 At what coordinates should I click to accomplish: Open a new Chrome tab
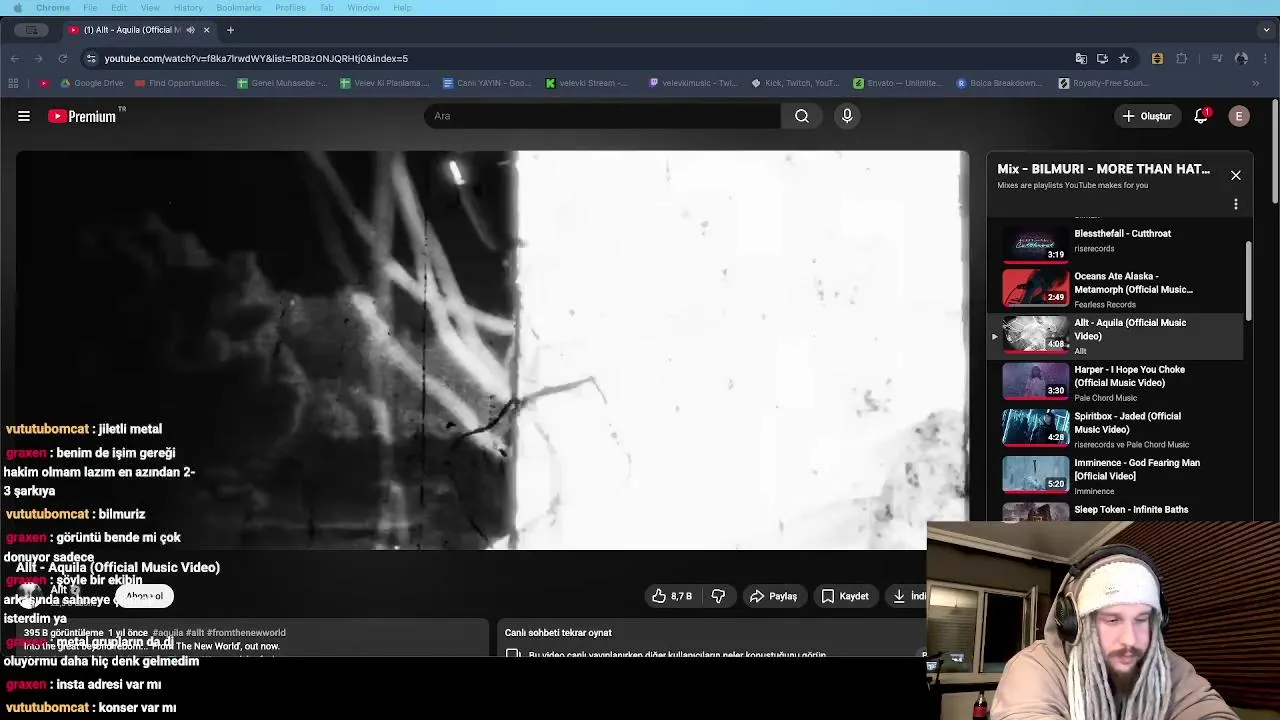pos(230,30)
